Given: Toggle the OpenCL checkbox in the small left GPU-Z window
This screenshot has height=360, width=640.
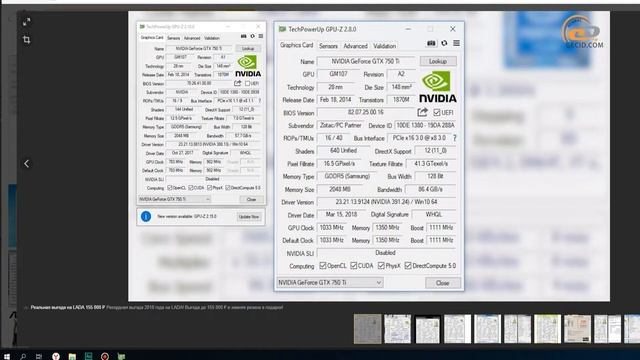Looking at the screenshot, I should coord(169,188).
